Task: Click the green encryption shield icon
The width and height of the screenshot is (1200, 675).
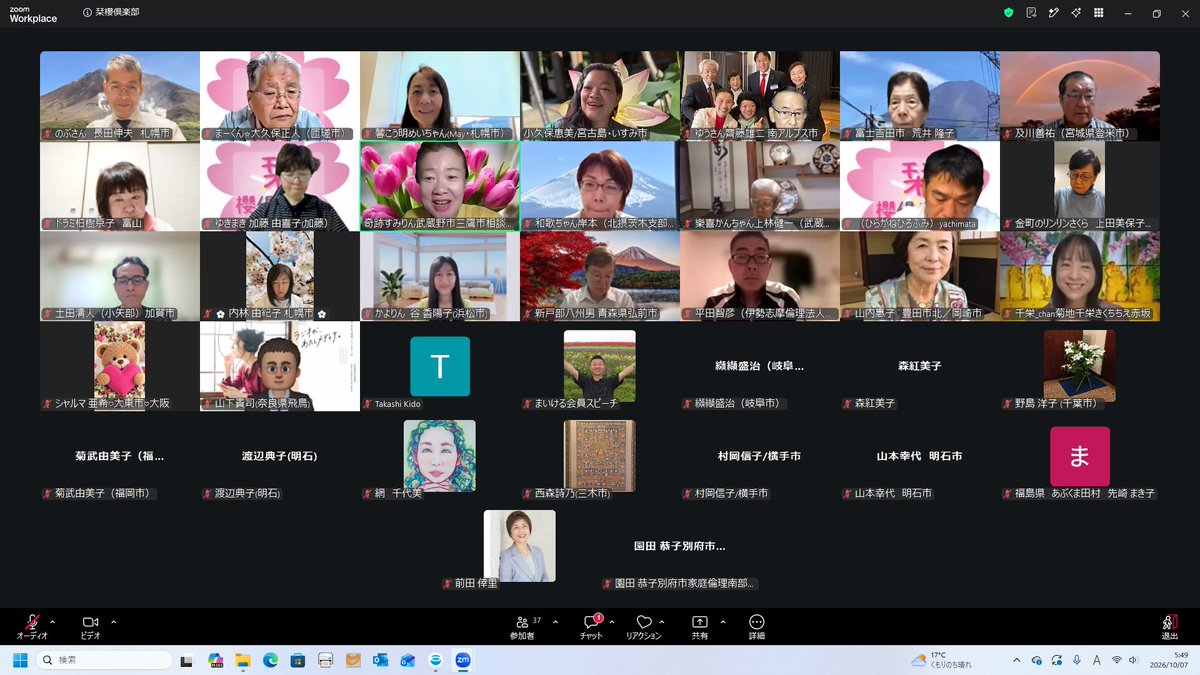Action: [1009, 13]
